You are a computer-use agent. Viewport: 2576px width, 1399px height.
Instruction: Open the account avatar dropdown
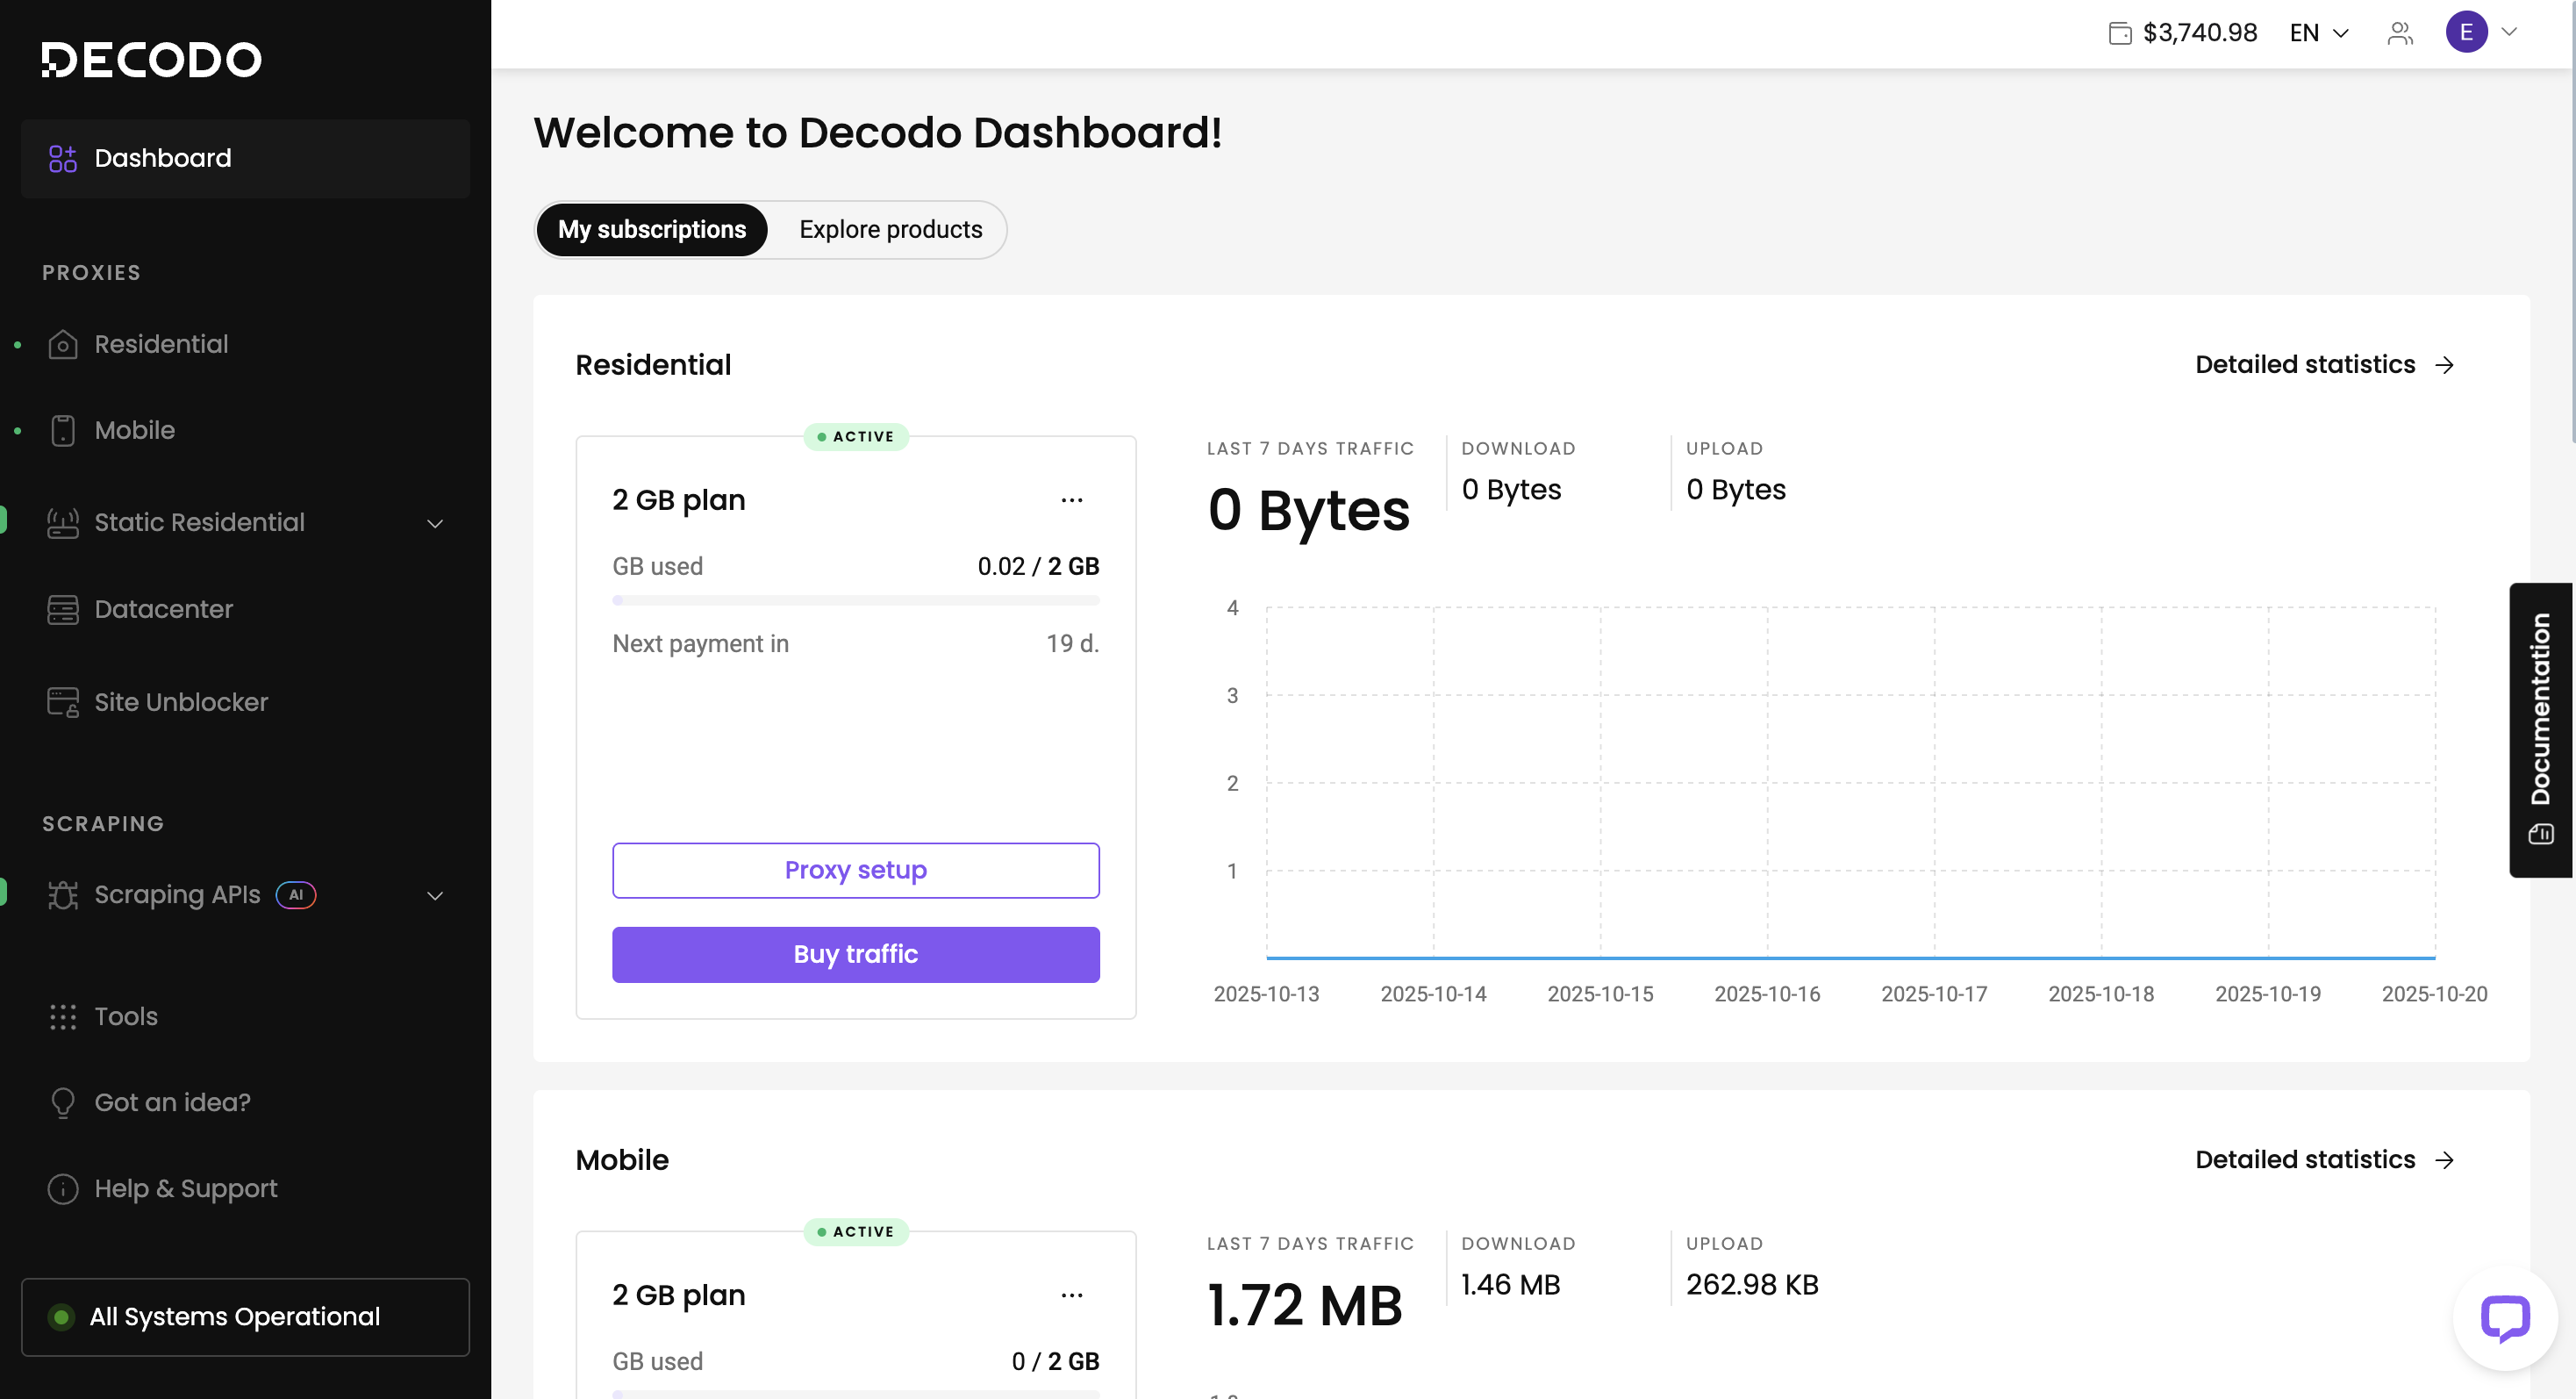2481,32
